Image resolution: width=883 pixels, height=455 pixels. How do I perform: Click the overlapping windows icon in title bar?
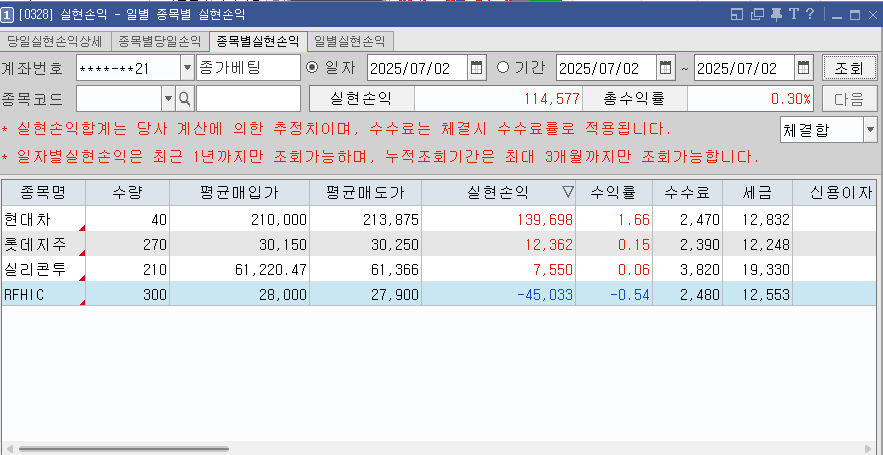pyautogui.click(x=756, y=14)
